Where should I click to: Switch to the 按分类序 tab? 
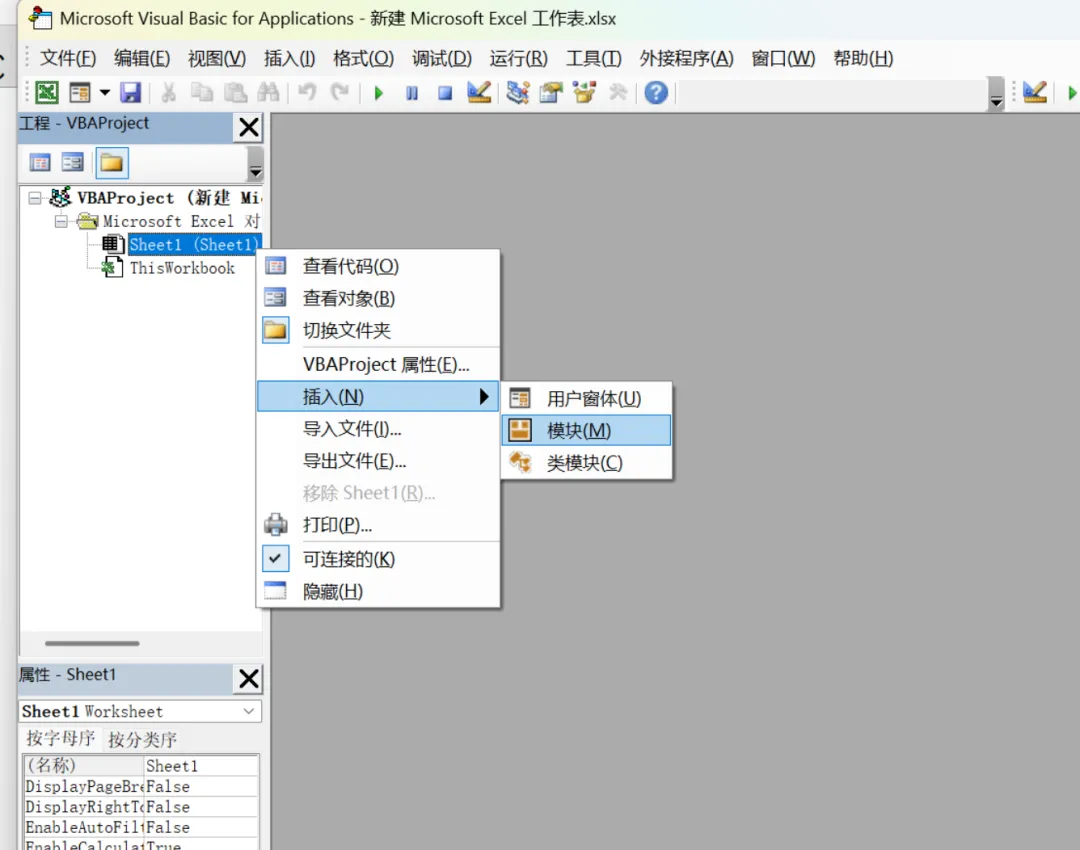143,740
